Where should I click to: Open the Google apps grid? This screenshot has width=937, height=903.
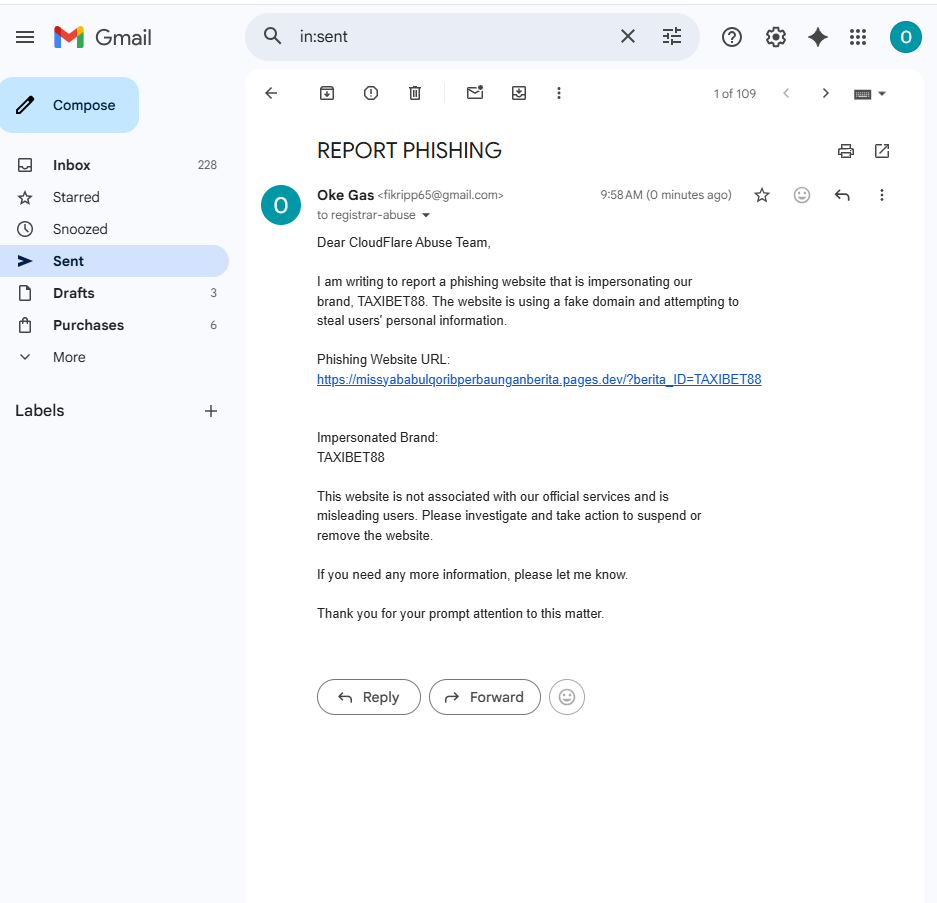pyautogui.click(x=858, y=37)
